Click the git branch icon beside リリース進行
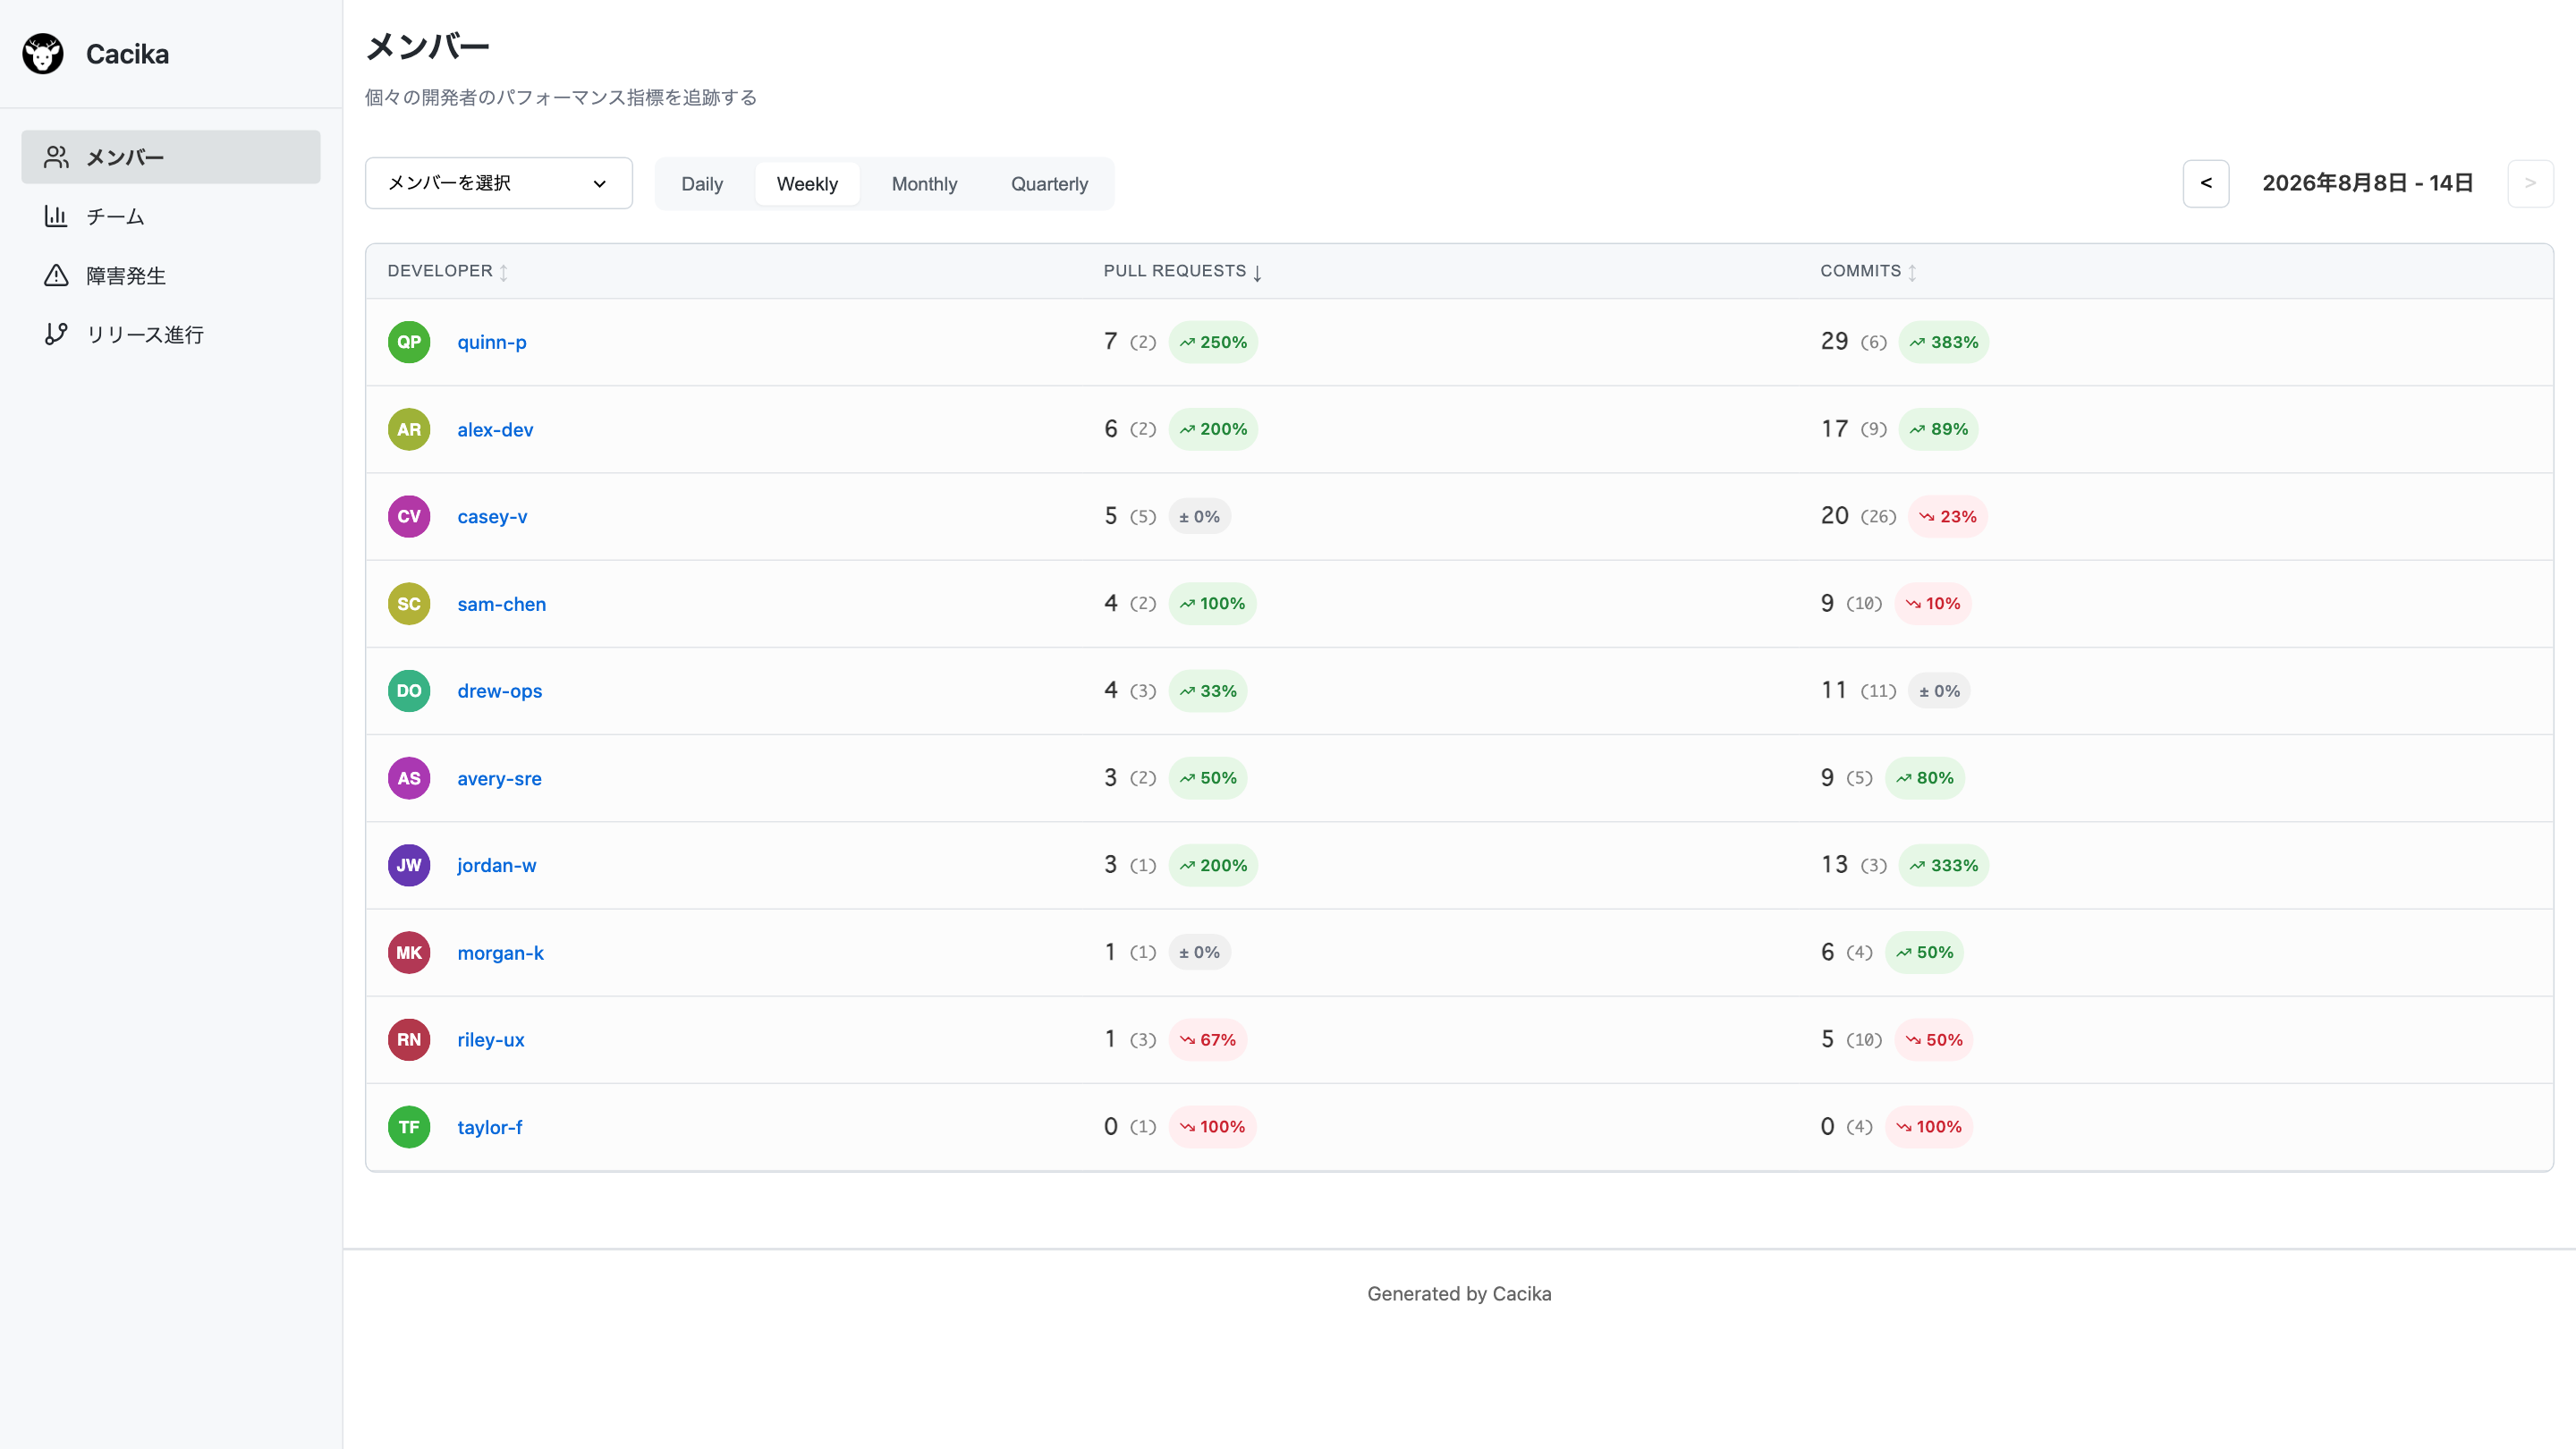2576x1449 pixels. coord(56,334)
